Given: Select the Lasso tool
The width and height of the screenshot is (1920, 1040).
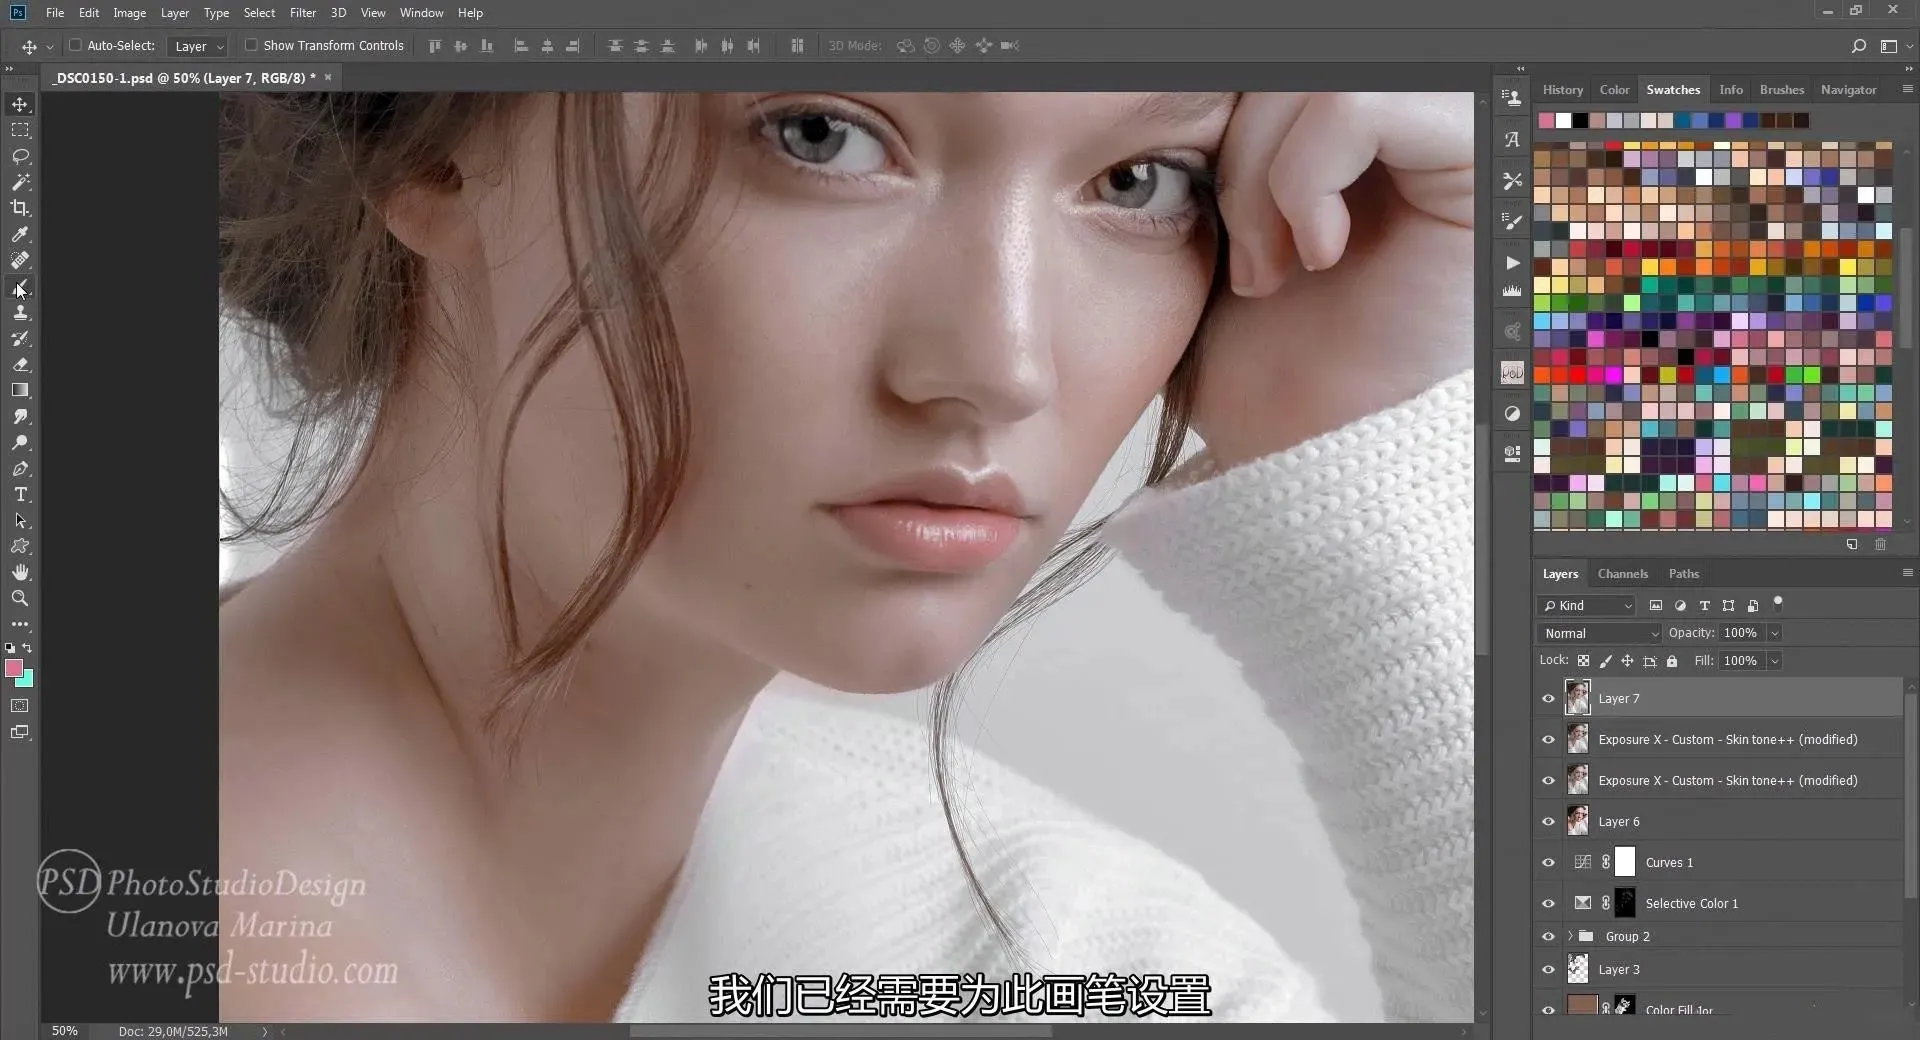Looking at the screenshot, I should 20,156.
